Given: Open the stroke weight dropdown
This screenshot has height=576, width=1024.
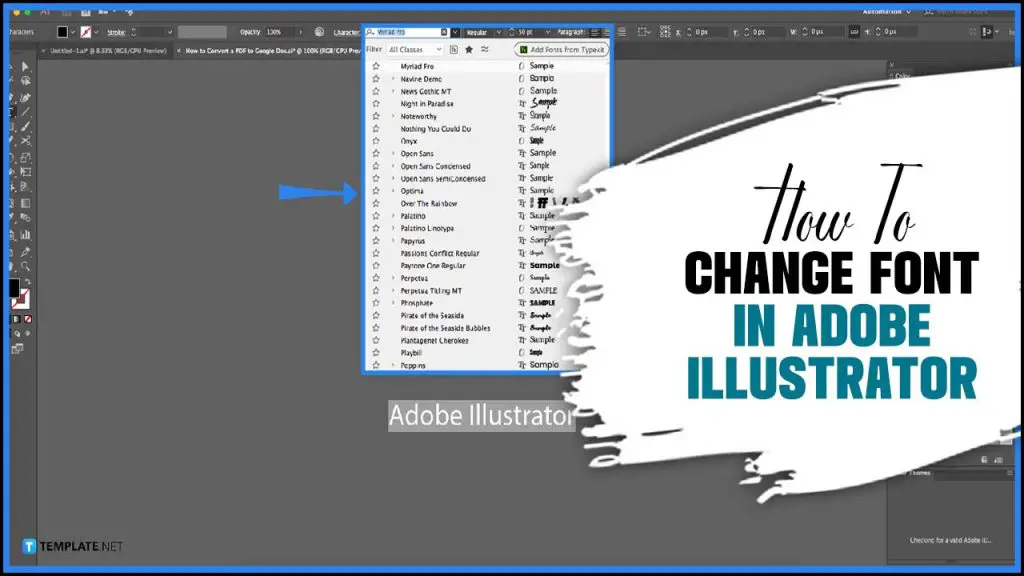Looking at the screenshot, I should tap(170, 32).
